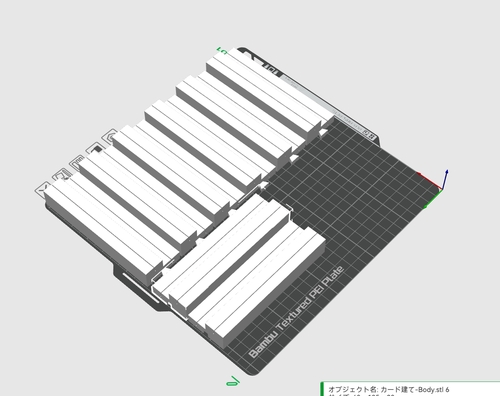This screenshot has width=500, height=396.
Task: Click the remove plate X icon
Action: tap(42, 188)
